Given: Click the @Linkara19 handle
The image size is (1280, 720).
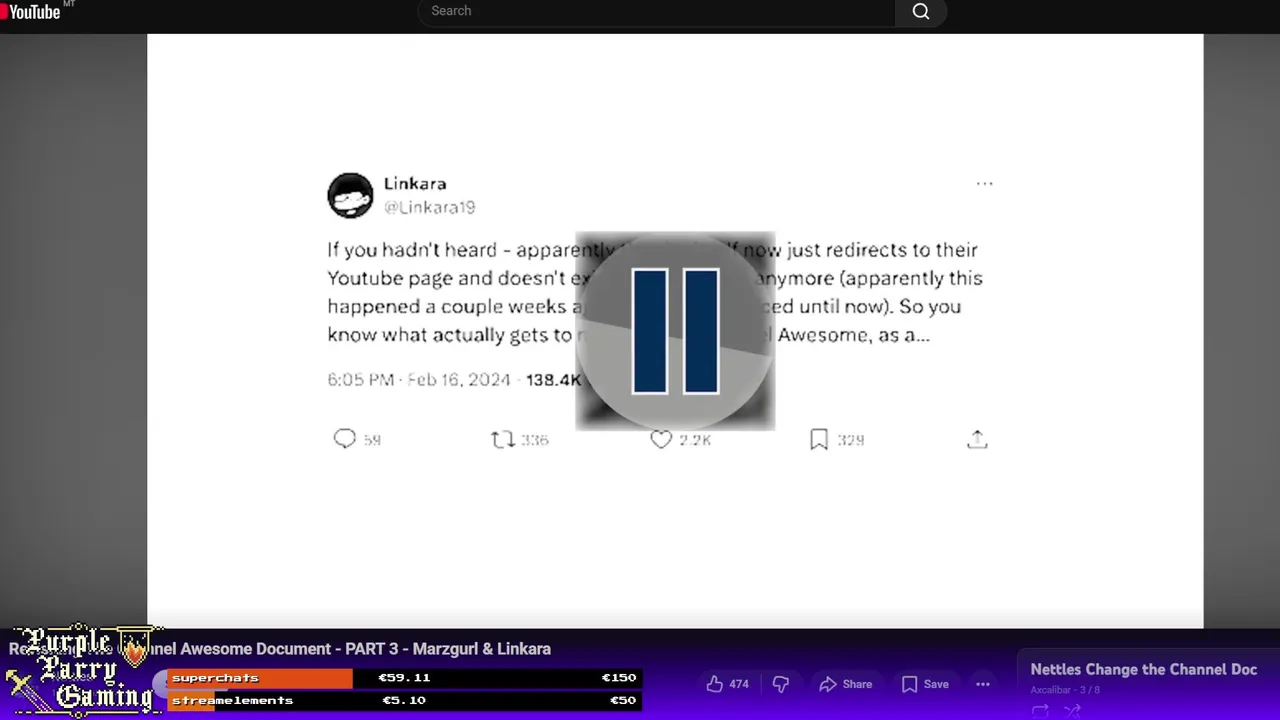Looking at the screenshot, I should click(430, 207).
